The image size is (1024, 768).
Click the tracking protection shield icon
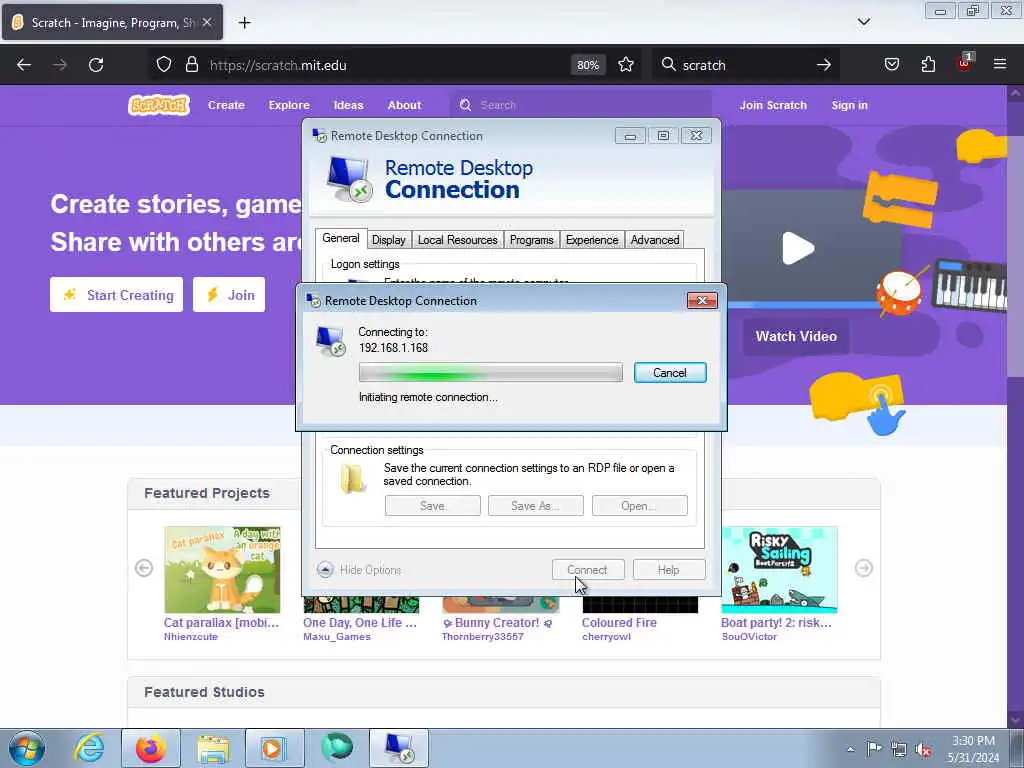pyautogui.click(x=164, y=65)
